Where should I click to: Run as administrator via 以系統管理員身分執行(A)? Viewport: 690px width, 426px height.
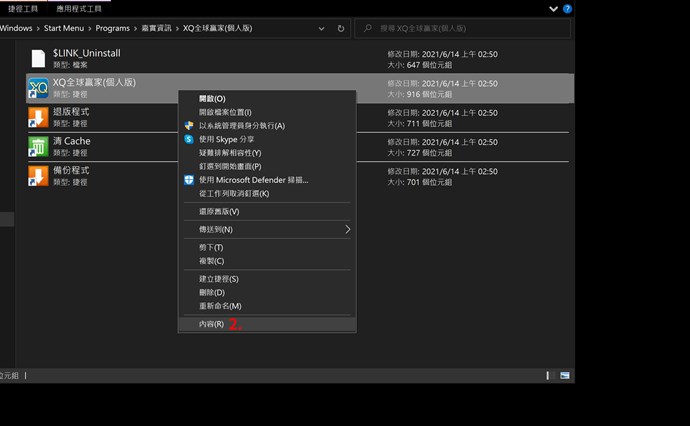click(x=241, y=126)
